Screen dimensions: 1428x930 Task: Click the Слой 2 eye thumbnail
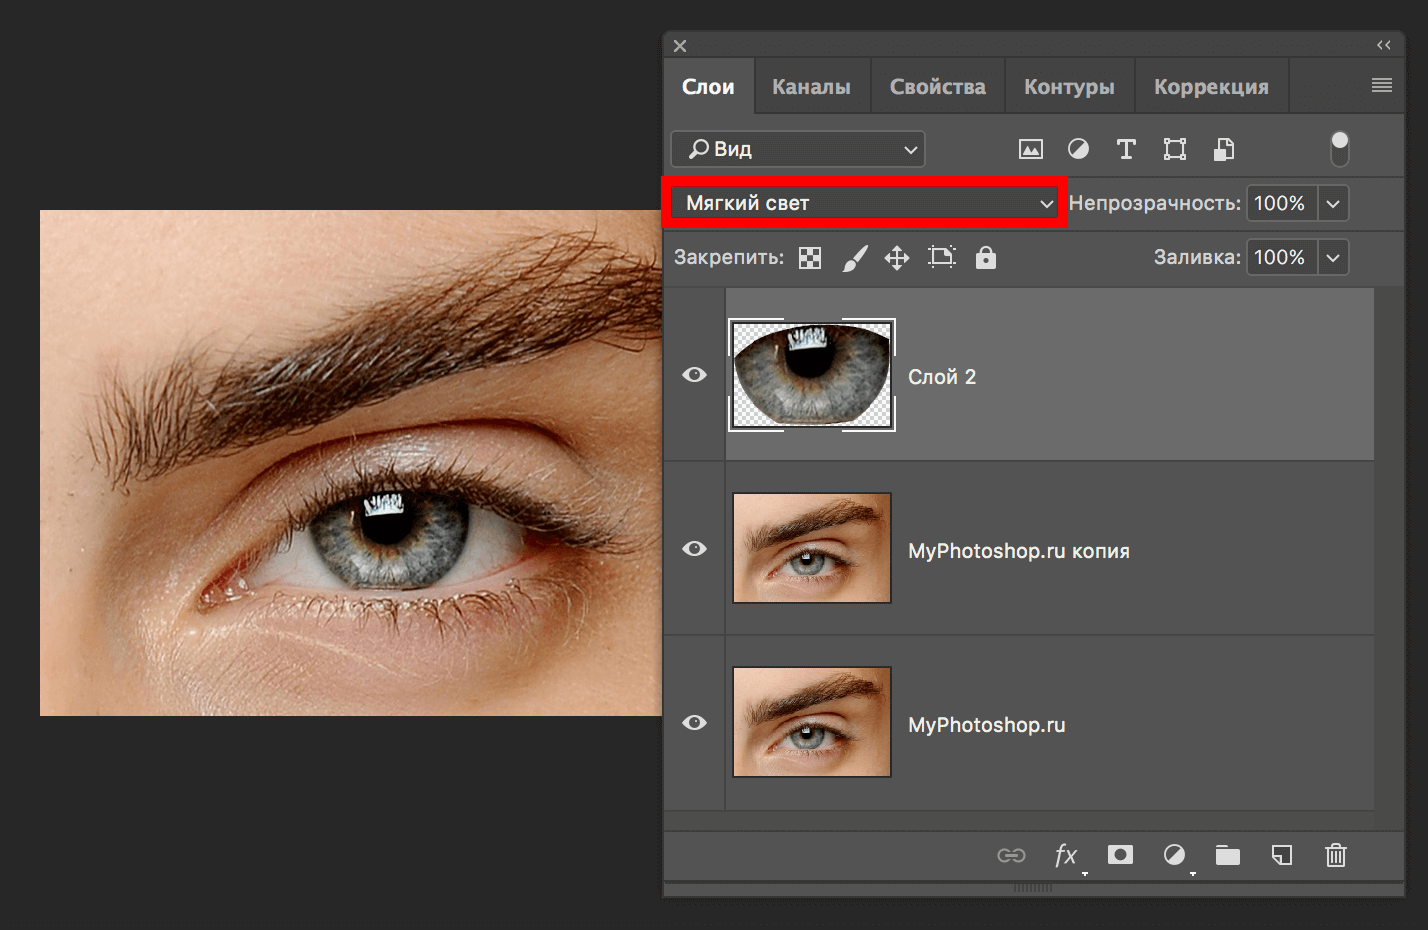coord(812,375)
